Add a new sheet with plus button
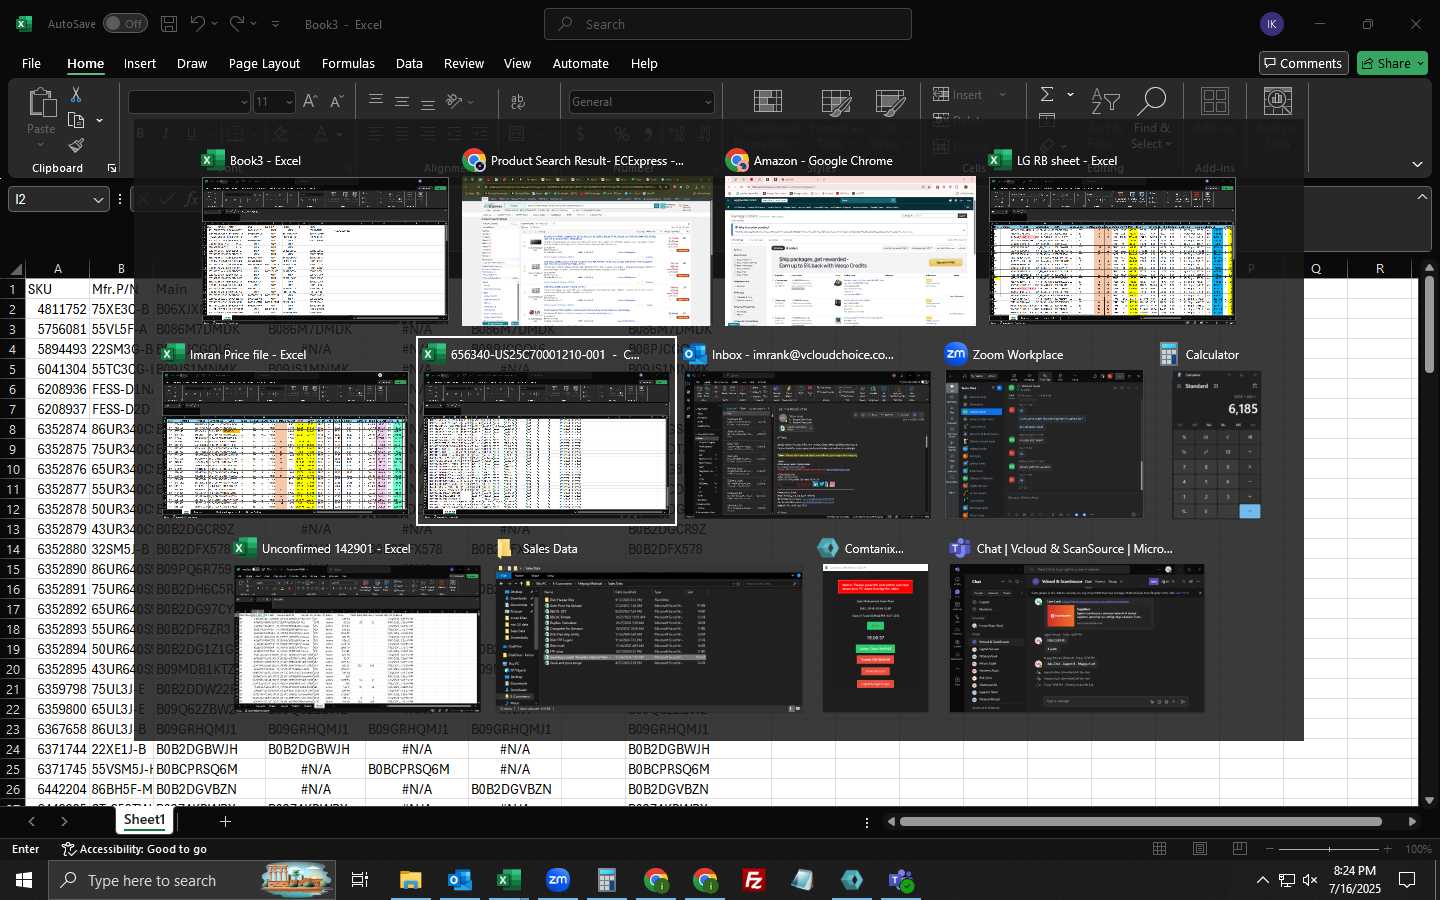The height and width of the screenshot is (900, 1440). point(226,821)
